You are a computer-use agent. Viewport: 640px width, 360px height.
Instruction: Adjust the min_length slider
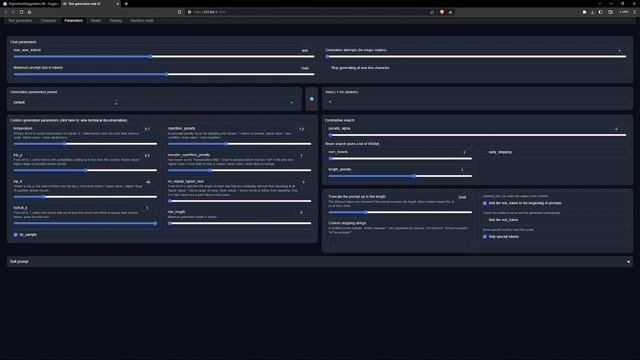click(x=240, y=223)
